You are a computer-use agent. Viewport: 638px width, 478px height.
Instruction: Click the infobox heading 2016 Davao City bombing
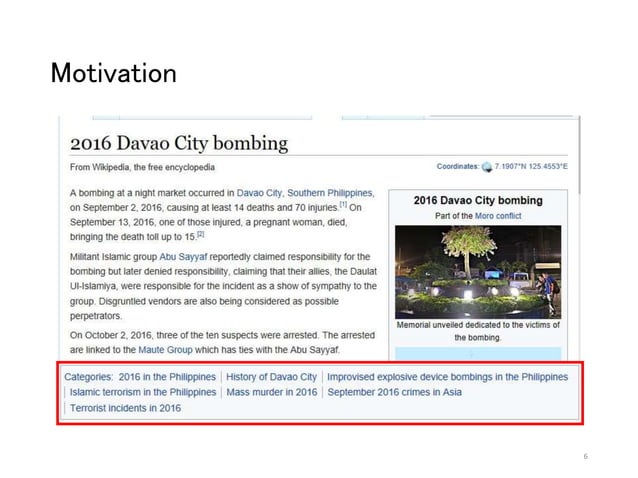point(478,201)
